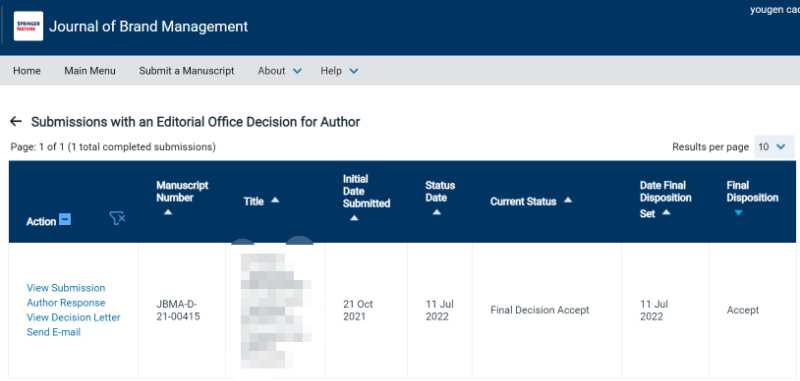
Task: Sort by Manuscript Number arrow
Action: tap(168, 212)
